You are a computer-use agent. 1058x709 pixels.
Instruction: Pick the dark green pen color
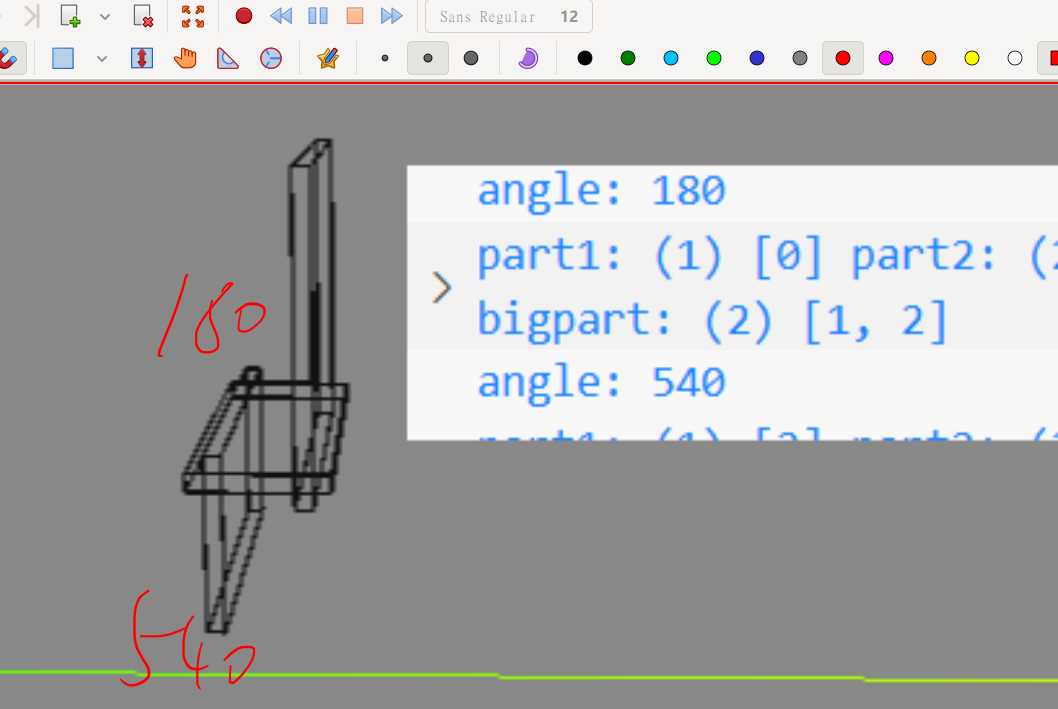click(x=628, y=59)
